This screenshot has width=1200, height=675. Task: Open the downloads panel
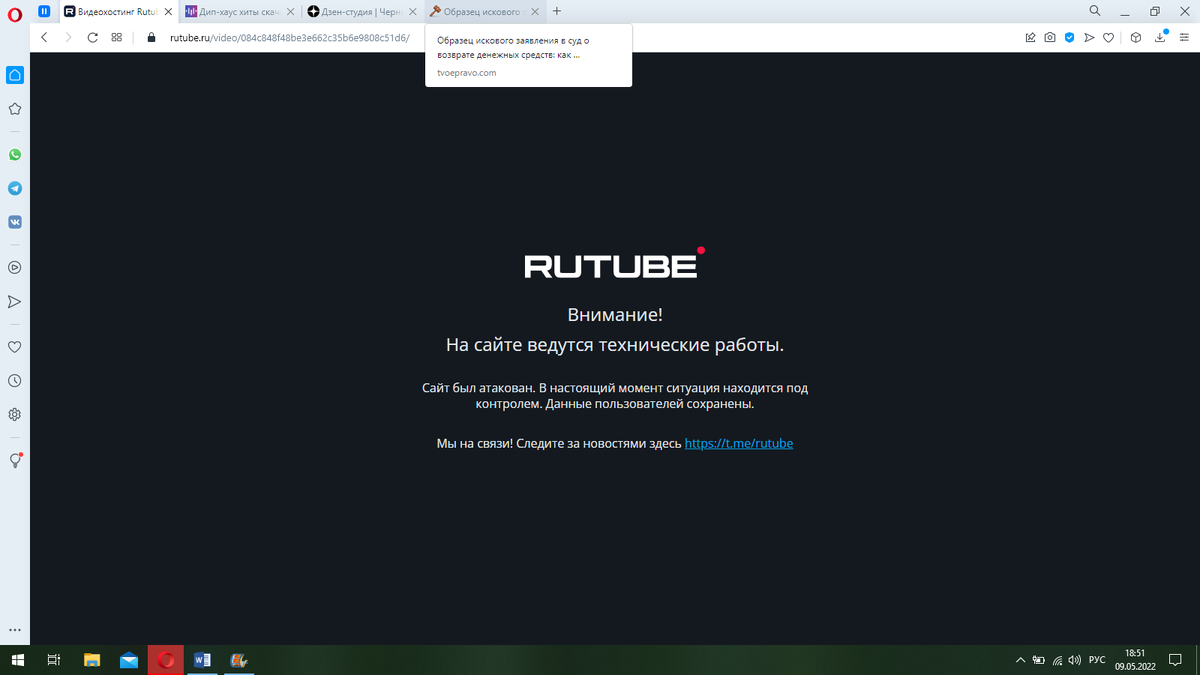(1160, 37)
